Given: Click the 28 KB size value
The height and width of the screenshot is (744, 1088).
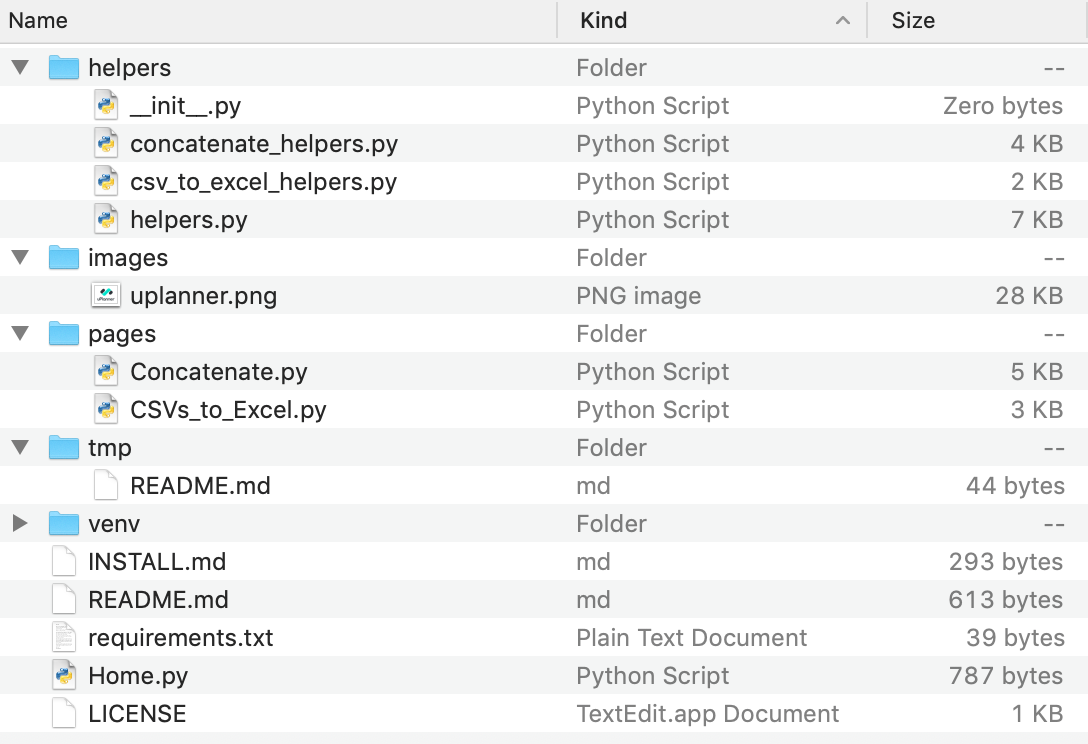Looking at the screenshot, I should [x=1029, y=296].
